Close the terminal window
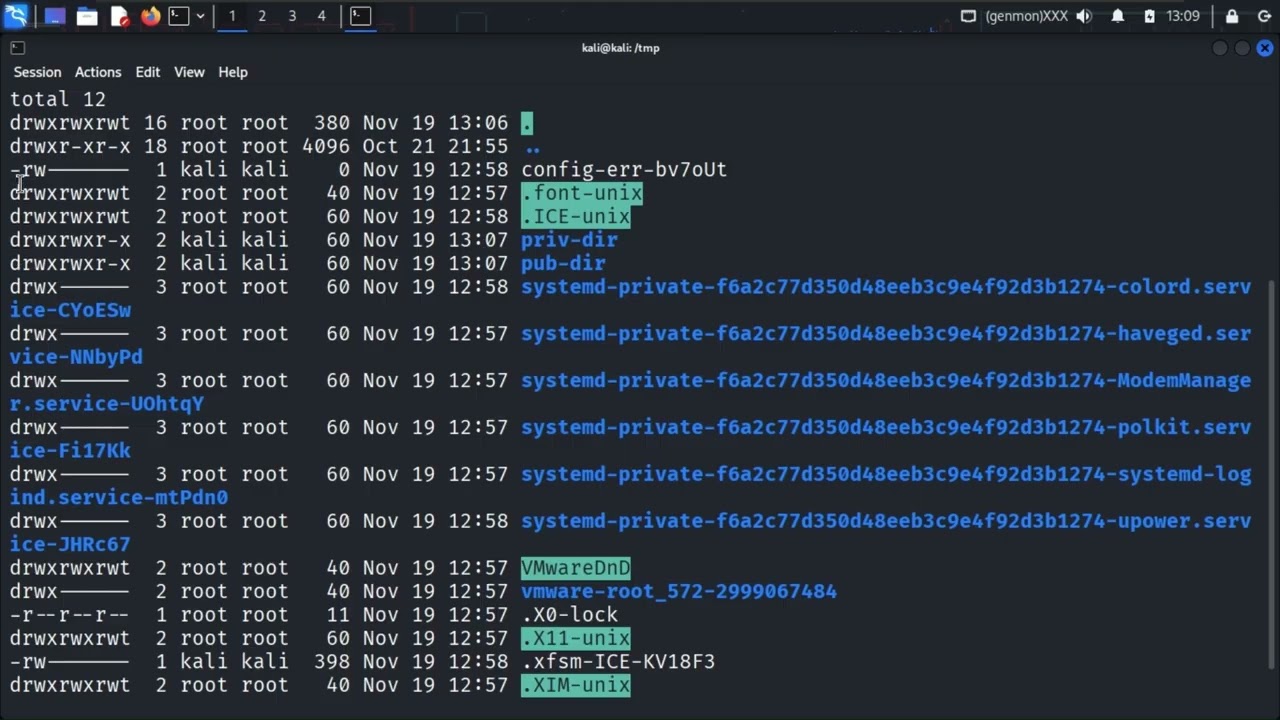This screenshot has height=720, width=1280. point(1264,48)
